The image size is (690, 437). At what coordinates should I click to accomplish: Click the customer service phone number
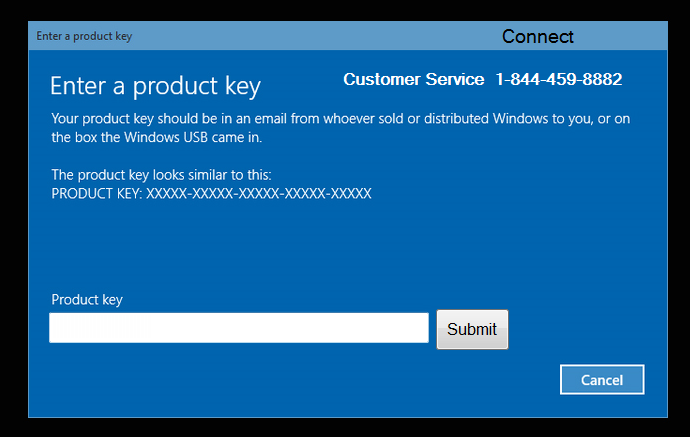(559, 79)
